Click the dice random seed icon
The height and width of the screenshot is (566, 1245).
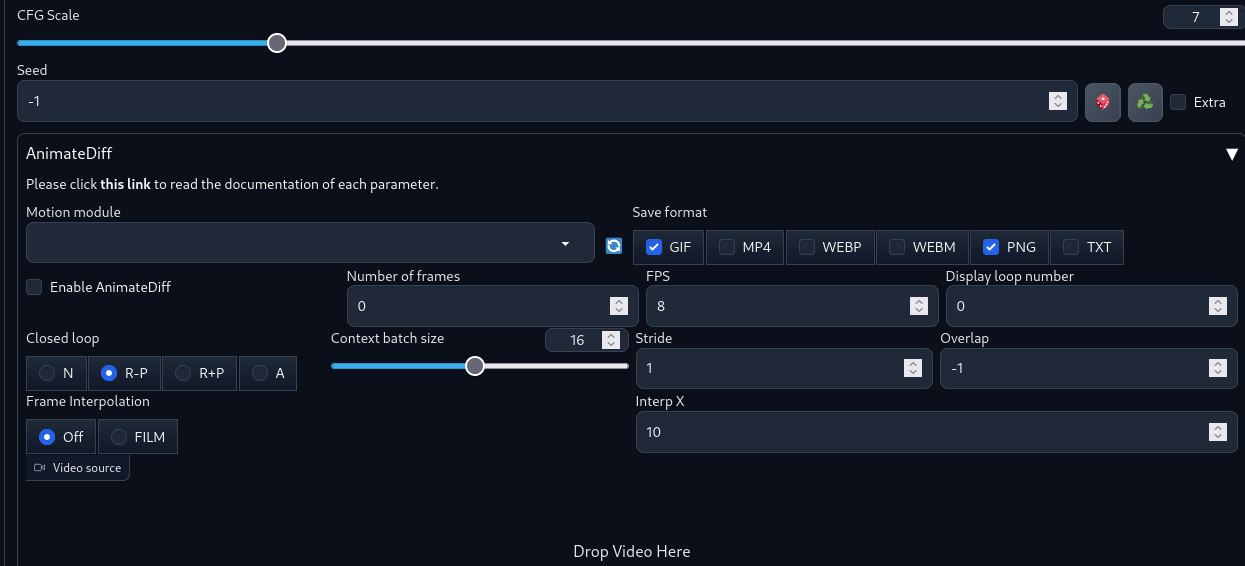click(x=1102, y=101)
